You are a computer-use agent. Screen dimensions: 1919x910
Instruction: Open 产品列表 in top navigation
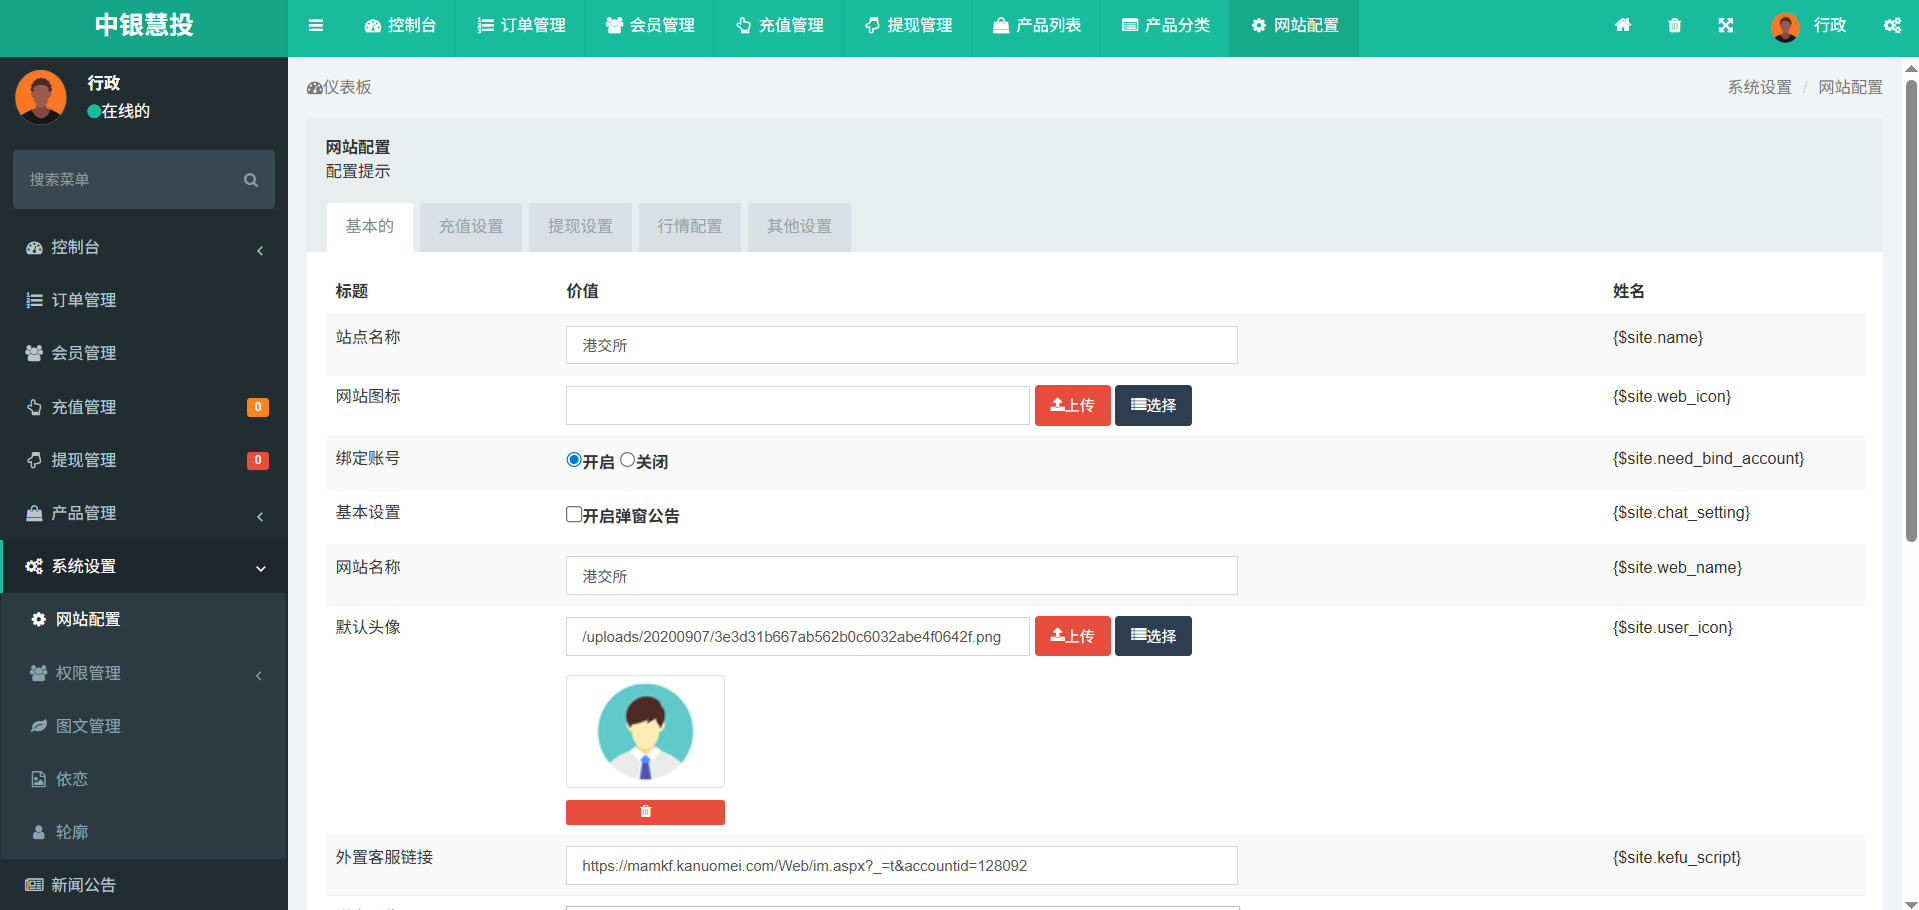coord(1036,26)
